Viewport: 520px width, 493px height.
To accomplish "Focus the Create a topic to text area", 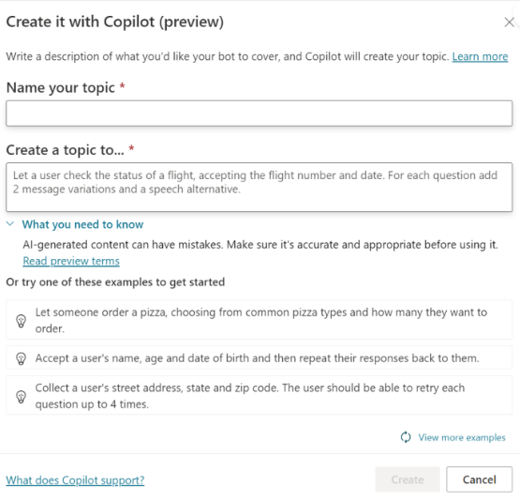I will pos(259,187).
